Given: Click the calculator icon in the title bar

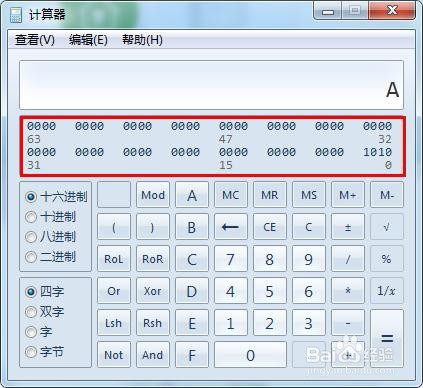Looking at the screenshot, I should (x=16, y=15).
